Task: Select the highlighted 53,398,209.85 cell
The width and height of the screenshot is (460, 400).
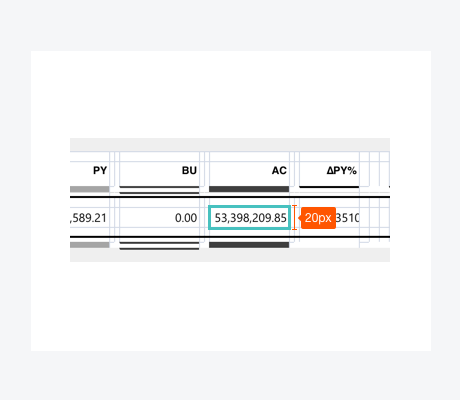Action: pyautogui.click(x=249, y=218)
